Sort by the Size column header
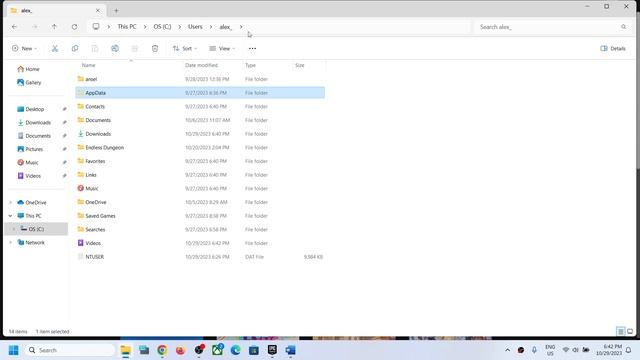 [300, 65]
